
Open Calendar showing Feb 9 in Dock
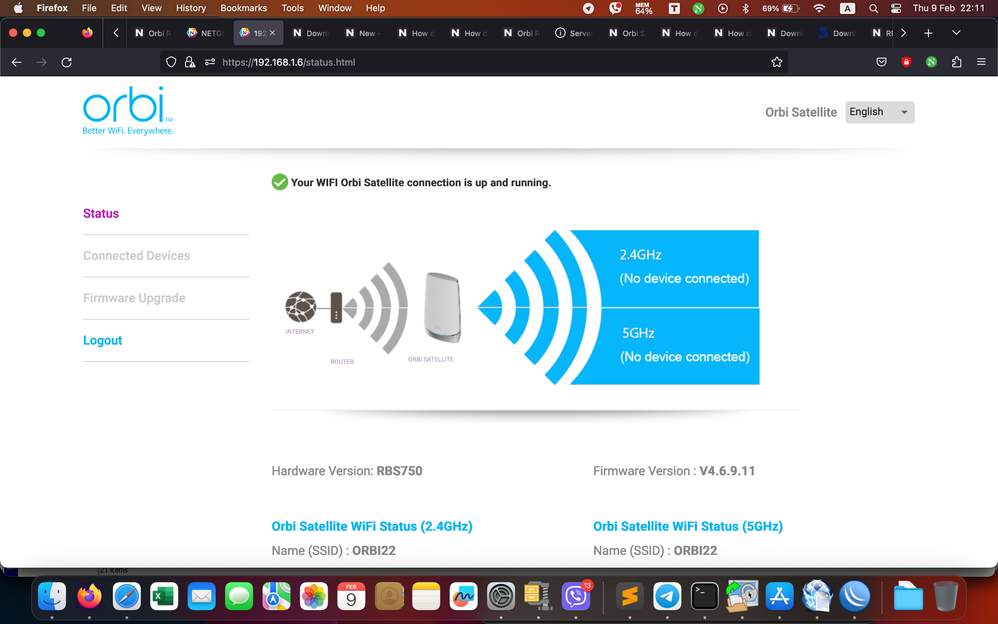pyautogui.click(x=351, y=597)
